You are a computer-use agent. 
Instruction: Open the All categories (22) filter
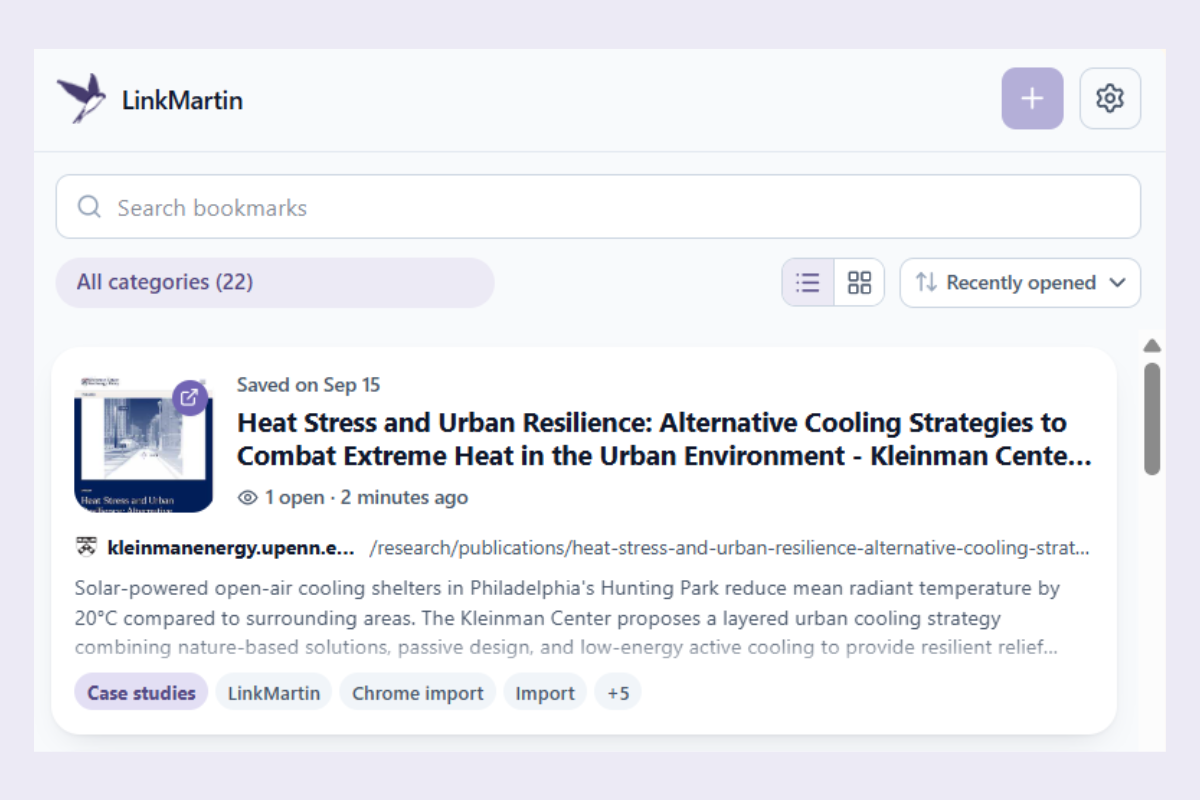pos(275,283)
